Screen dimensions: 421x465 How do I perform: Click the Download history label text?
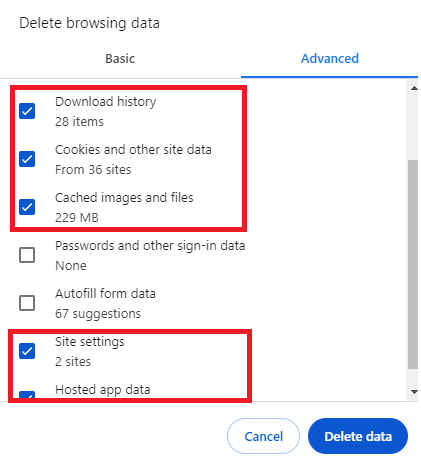(x=106, y=102)
